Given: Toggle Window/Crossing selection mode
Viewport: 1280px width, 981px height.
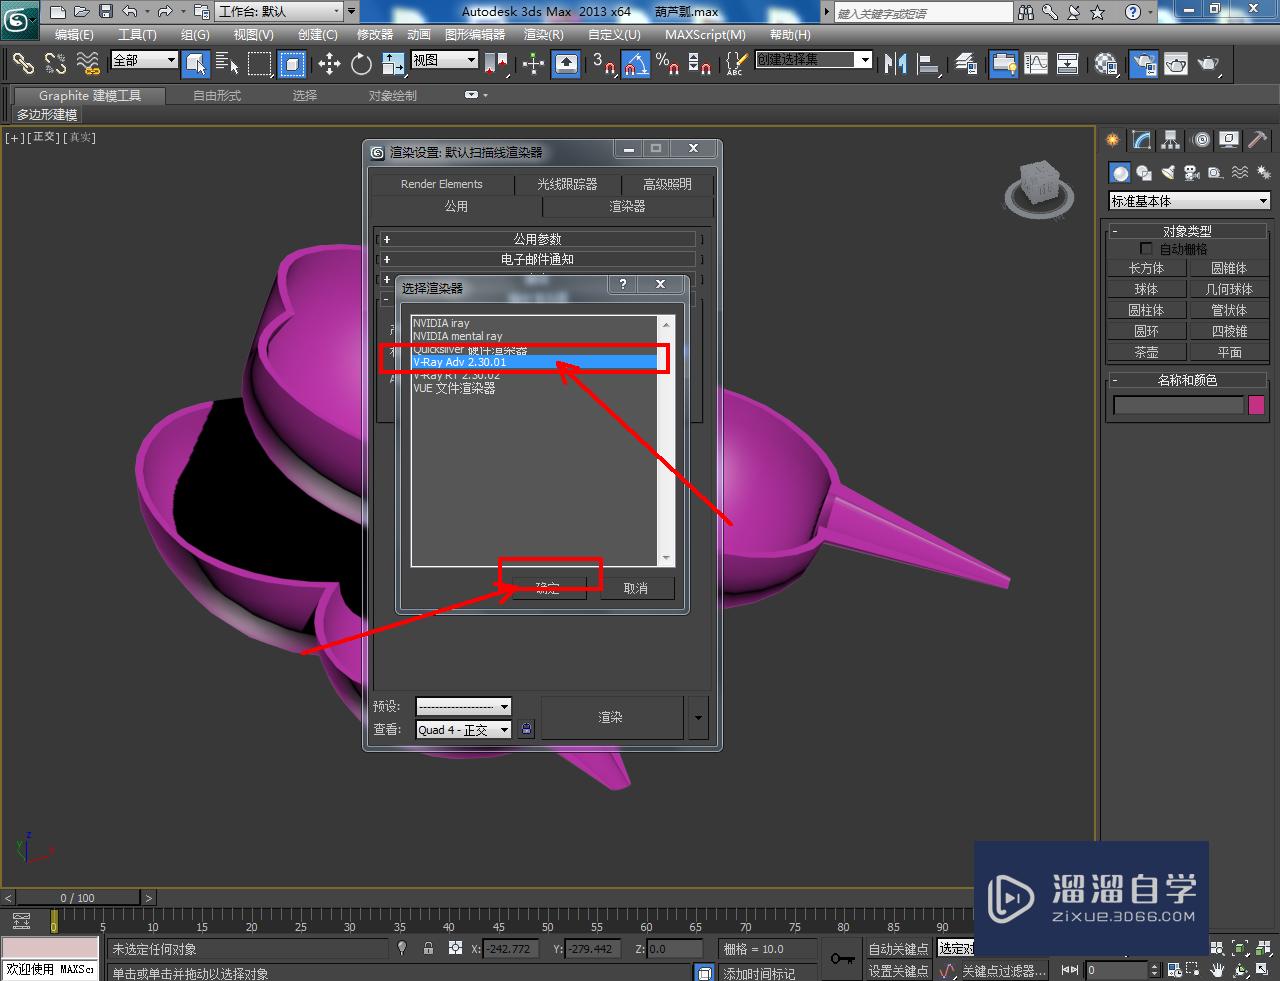Looking at the screenshot, I should 291,64.
